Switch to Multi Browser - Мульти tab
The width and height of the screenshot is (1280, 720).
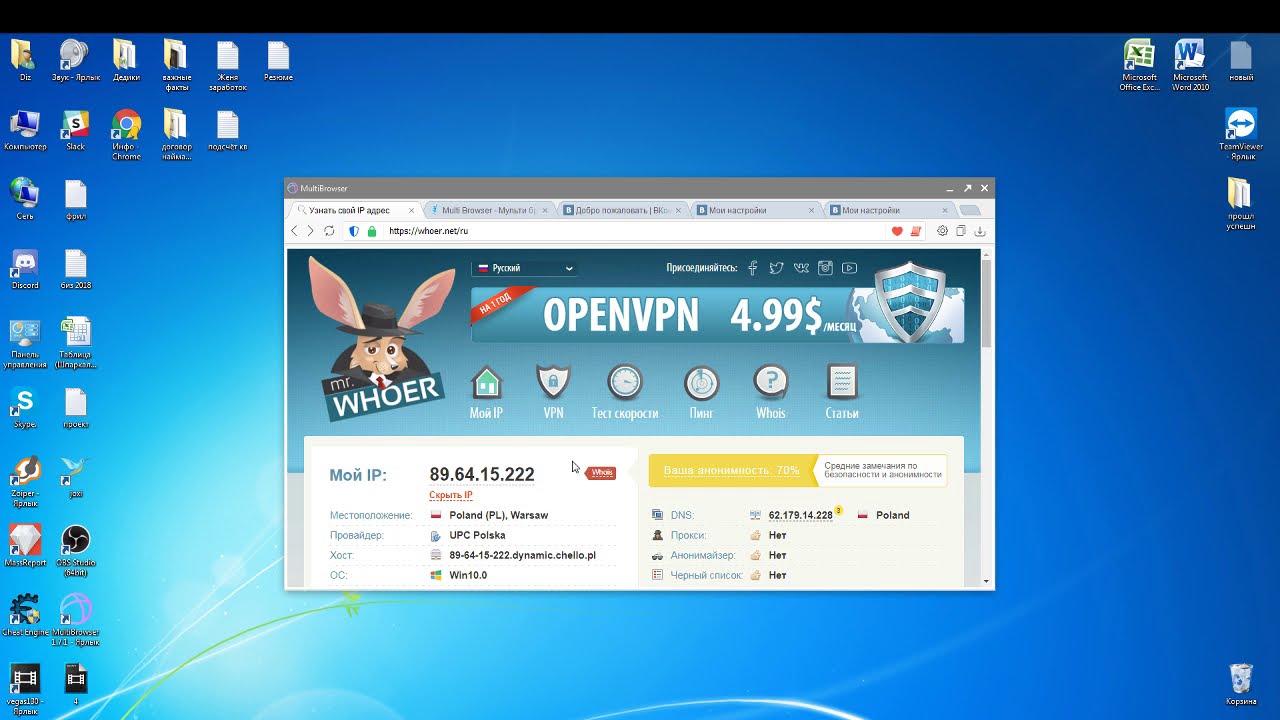coord(488,210)
